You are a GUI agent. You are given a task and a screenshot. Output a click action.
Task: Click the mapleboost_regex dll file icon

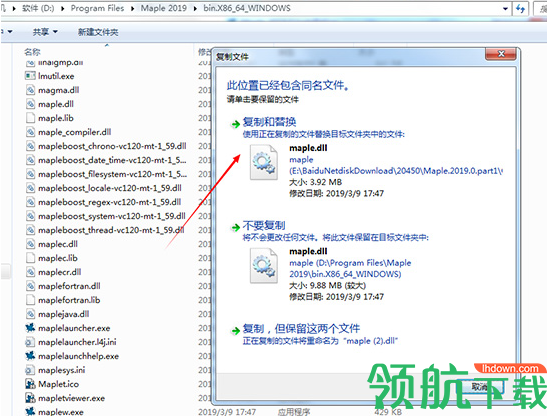(x=30, y=202)
